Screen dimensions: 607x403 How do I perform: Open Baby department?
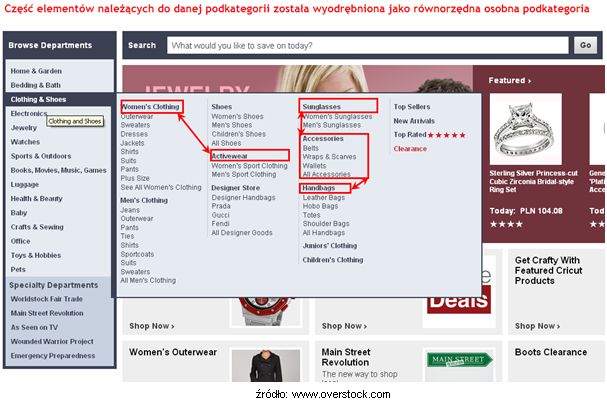(19, 213)
